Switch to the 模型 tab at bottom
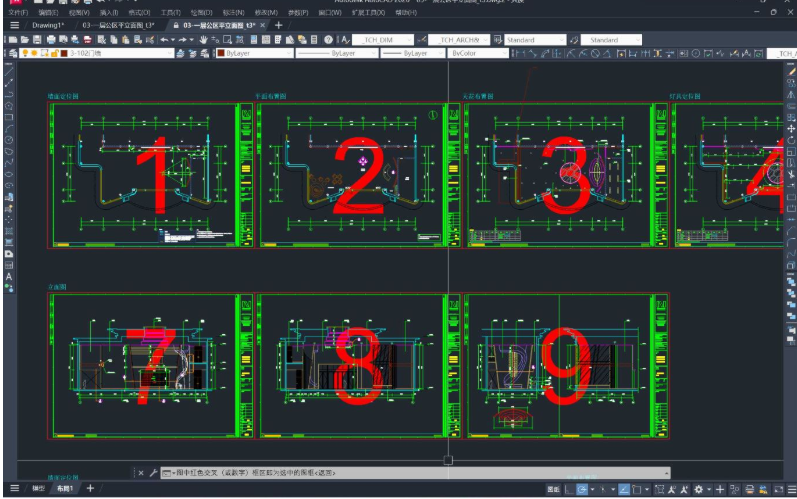The image size is (797, 499). pos(39,488)
